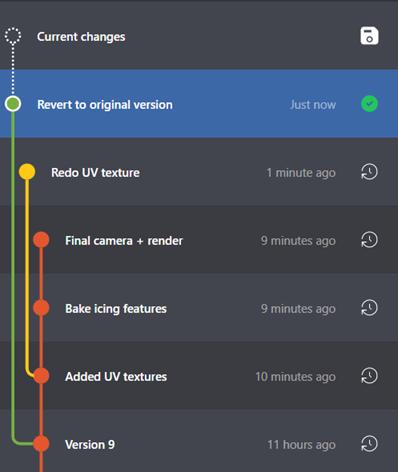Restore the Redo UV texture version
This screenshot has height=472, width=398.
coord(369,172)
